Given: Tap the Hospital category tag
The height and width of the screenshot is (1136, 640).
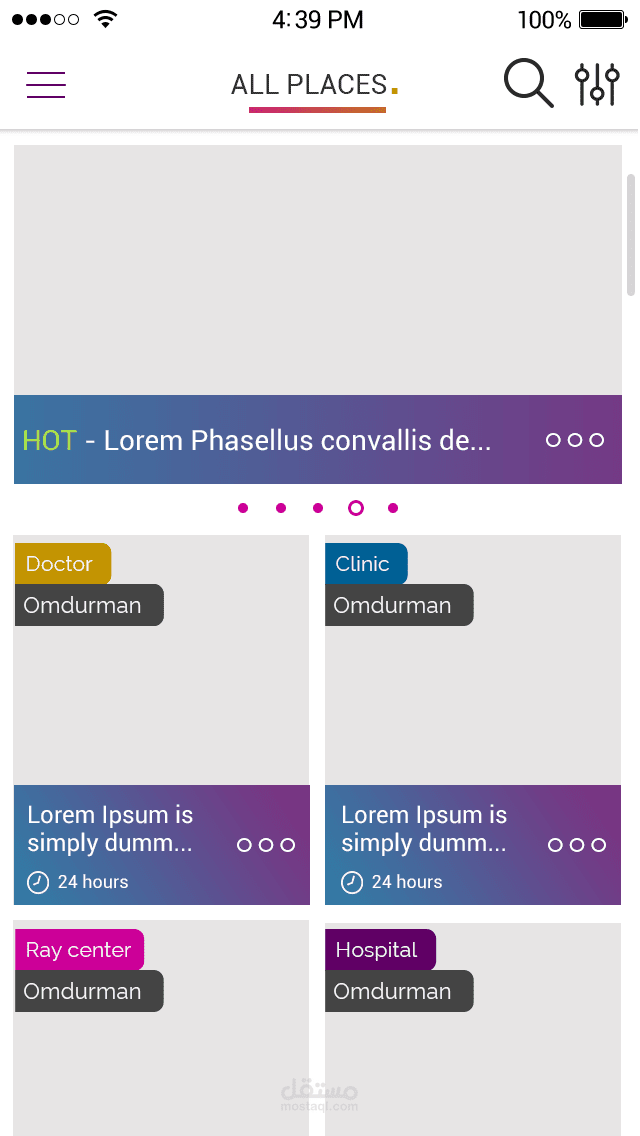Looking at the screenshot, I should (379, 950).
